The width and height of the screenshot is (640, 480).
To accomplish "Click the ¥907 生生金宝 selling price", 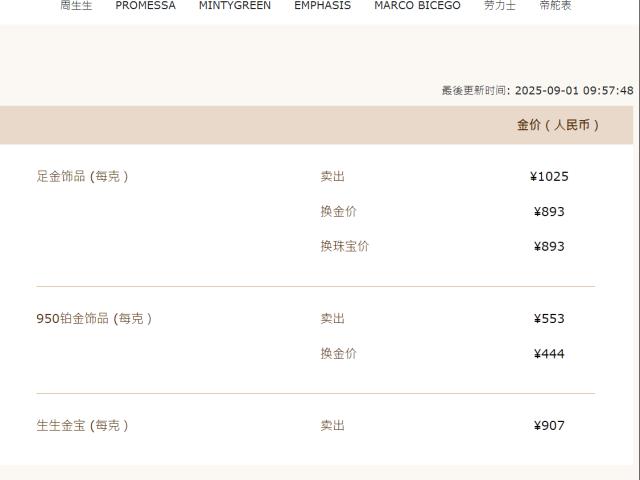I will click(x=549, y=426).
